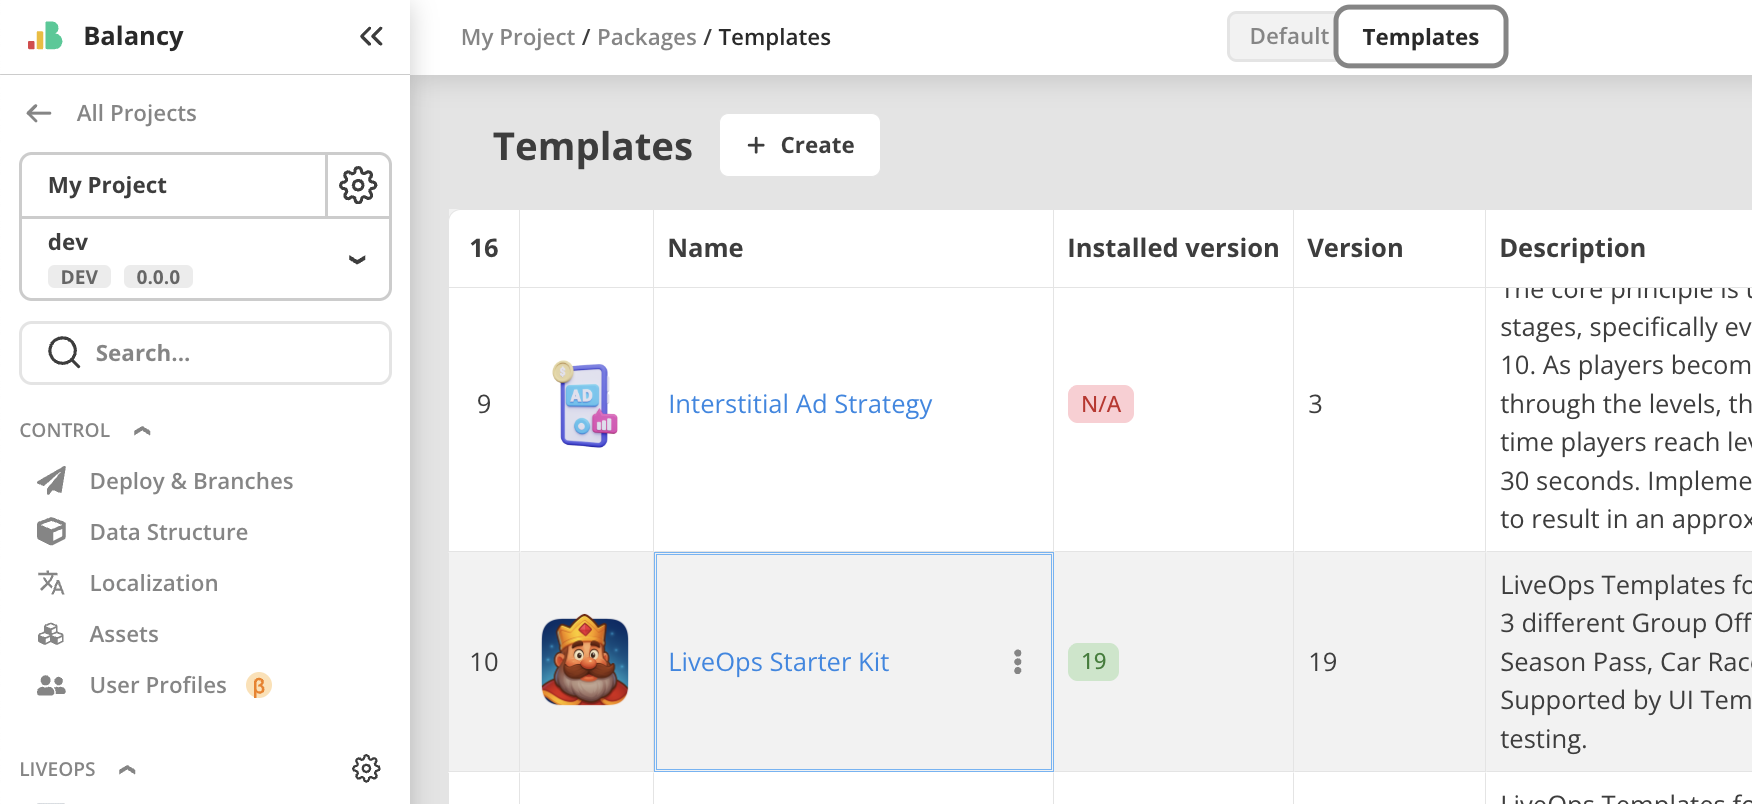Click the Balancy logo icon
The image size is (1752, 804).
pyautogui.click(x=45, y=36)
